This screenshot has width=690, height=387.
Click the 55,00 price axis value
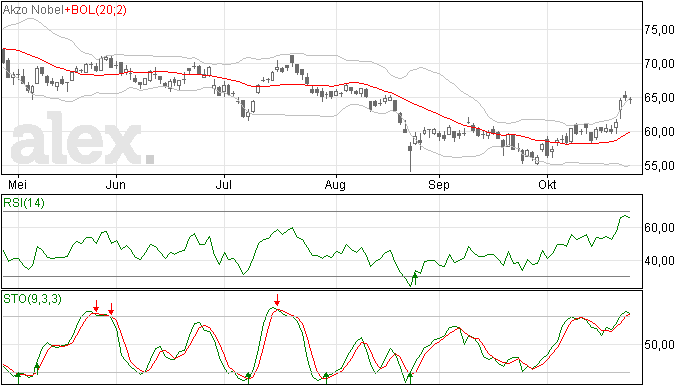659,166
